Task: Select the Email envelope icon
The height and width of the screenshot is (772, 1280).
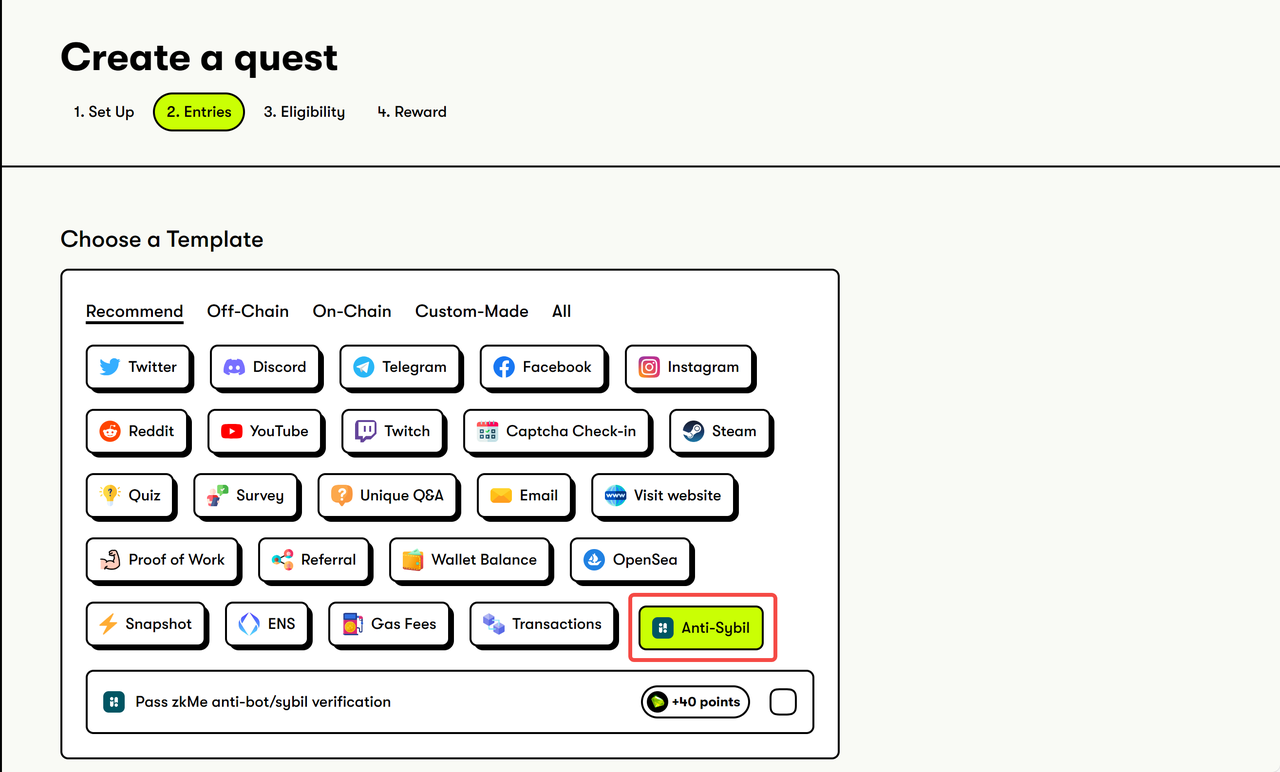Action: [x=501, y=495]
